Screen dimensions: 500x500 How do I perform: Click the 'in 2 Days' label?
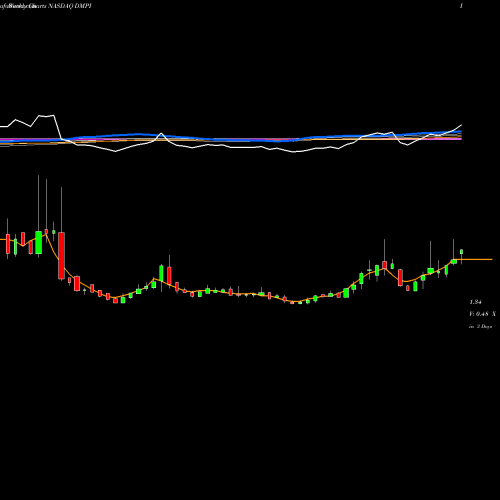[480, 327]
